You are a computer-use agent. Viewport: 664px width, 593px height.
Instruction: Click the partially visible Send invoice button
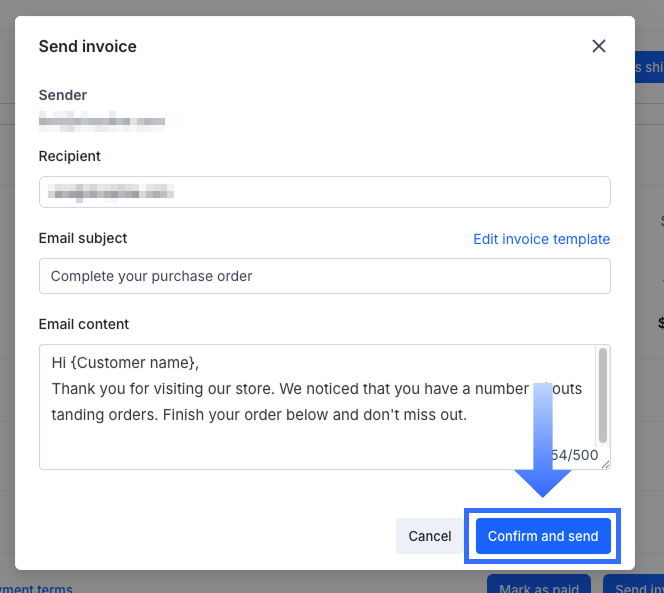pyautogui.click(x=635, y=586)
